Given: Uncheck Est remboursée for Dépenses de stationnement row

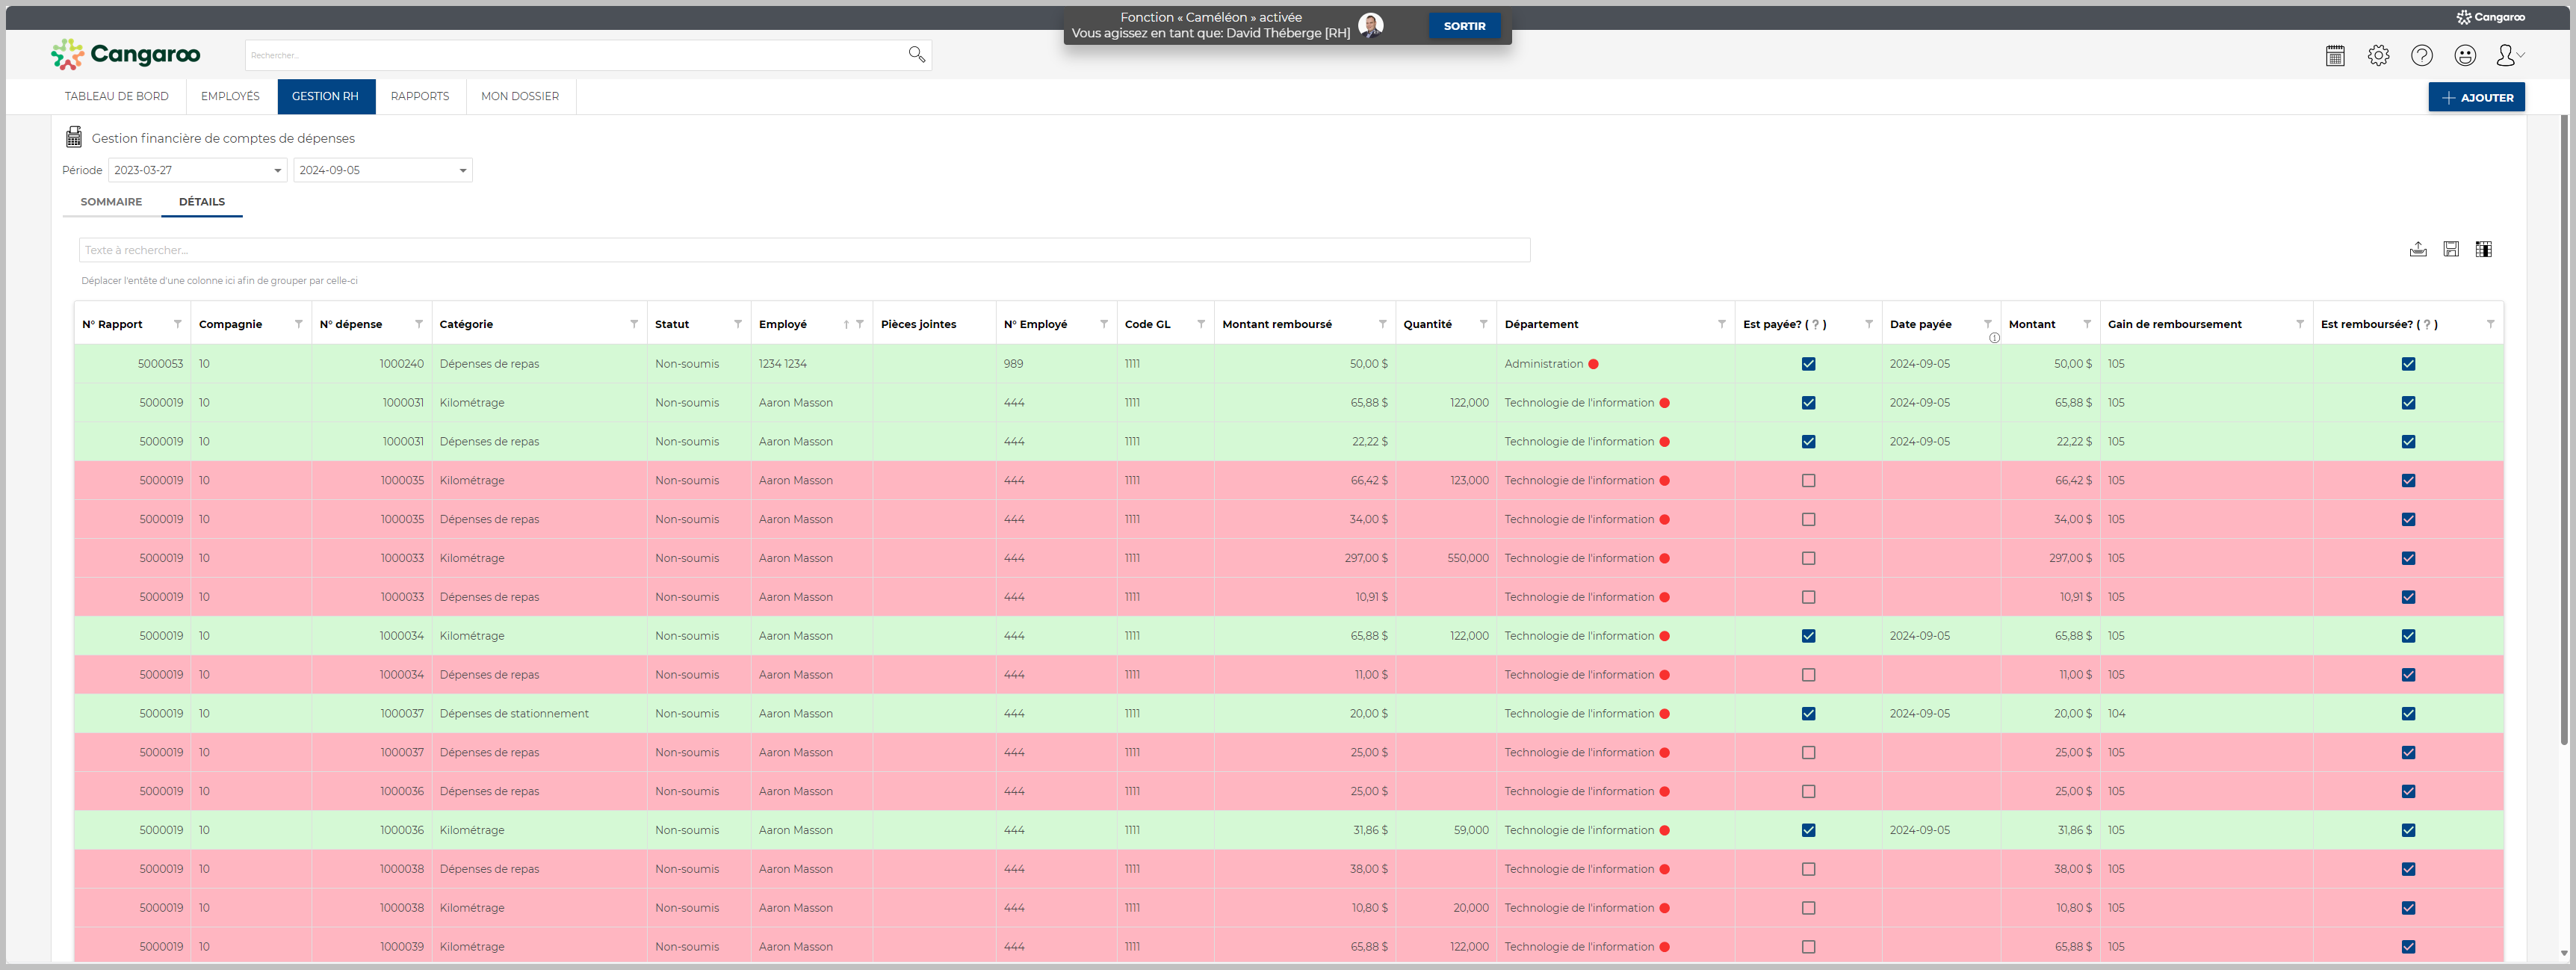Looking at the screenshot, I should pos(2408,714).
